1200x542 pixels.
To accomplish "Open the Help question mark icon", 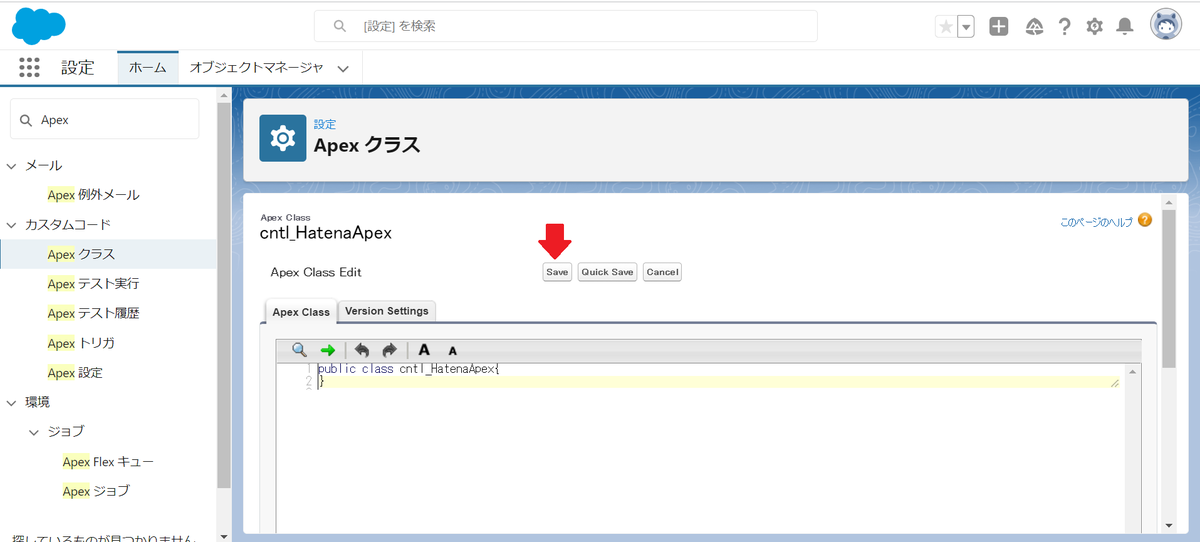I will [x=1065, y=27].
